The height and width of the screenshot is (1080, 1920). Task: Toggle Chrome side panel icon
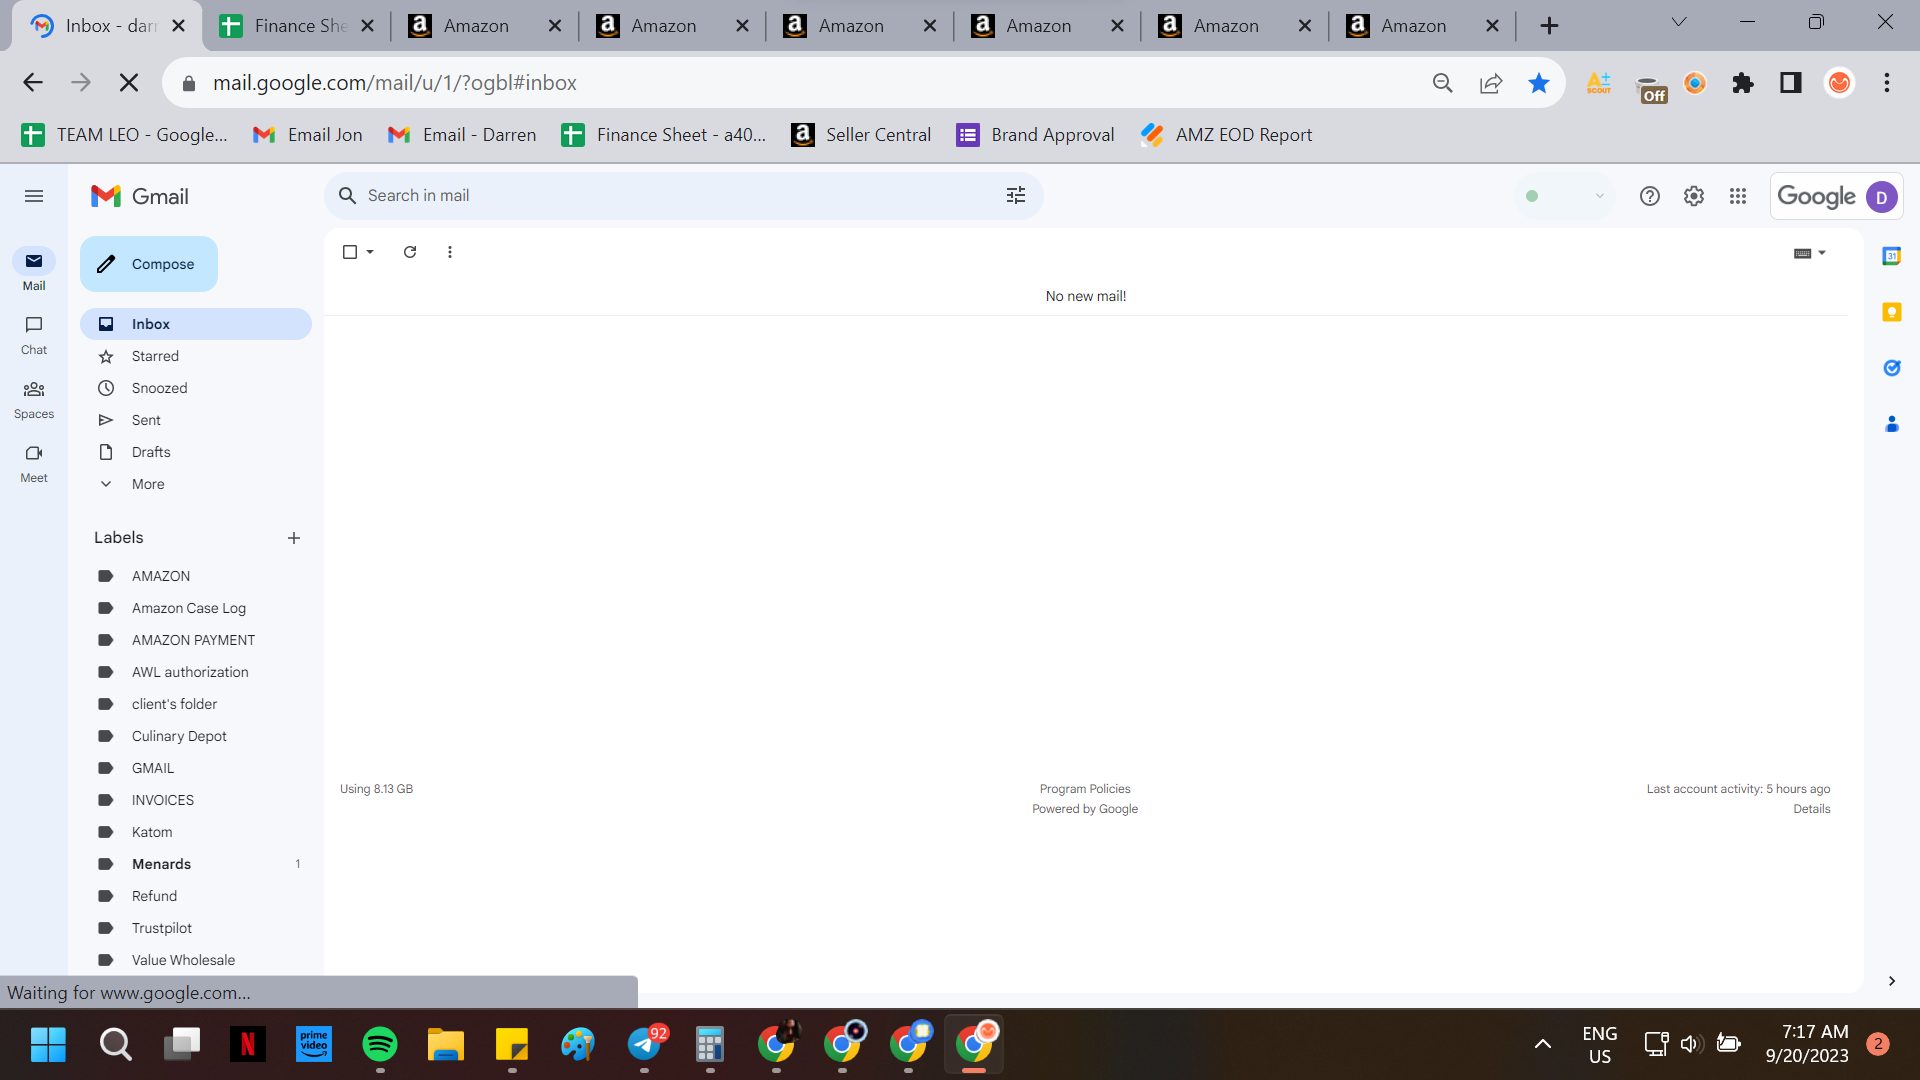click(1791, 83)
